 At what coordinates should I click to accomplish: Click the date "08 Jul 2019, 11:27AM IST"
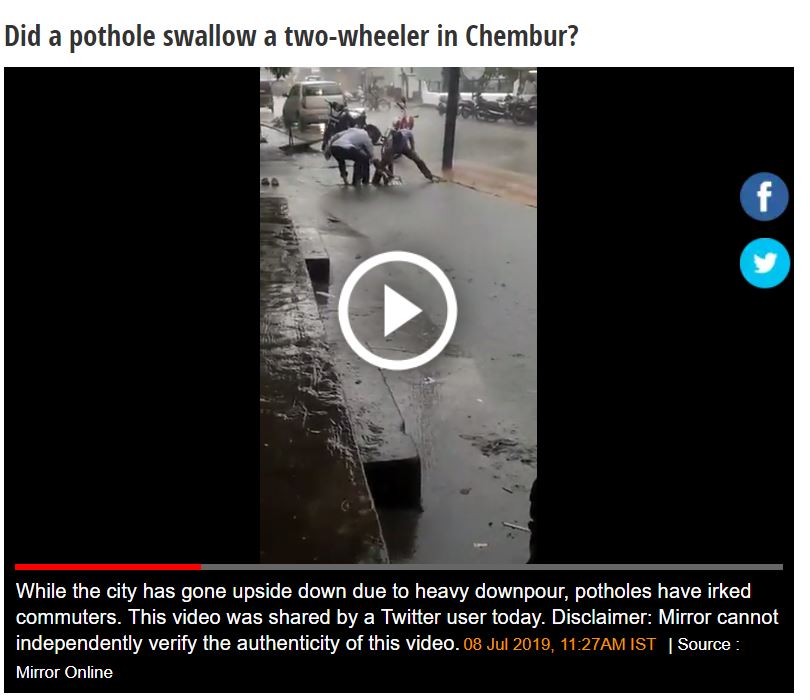point(559,644)
